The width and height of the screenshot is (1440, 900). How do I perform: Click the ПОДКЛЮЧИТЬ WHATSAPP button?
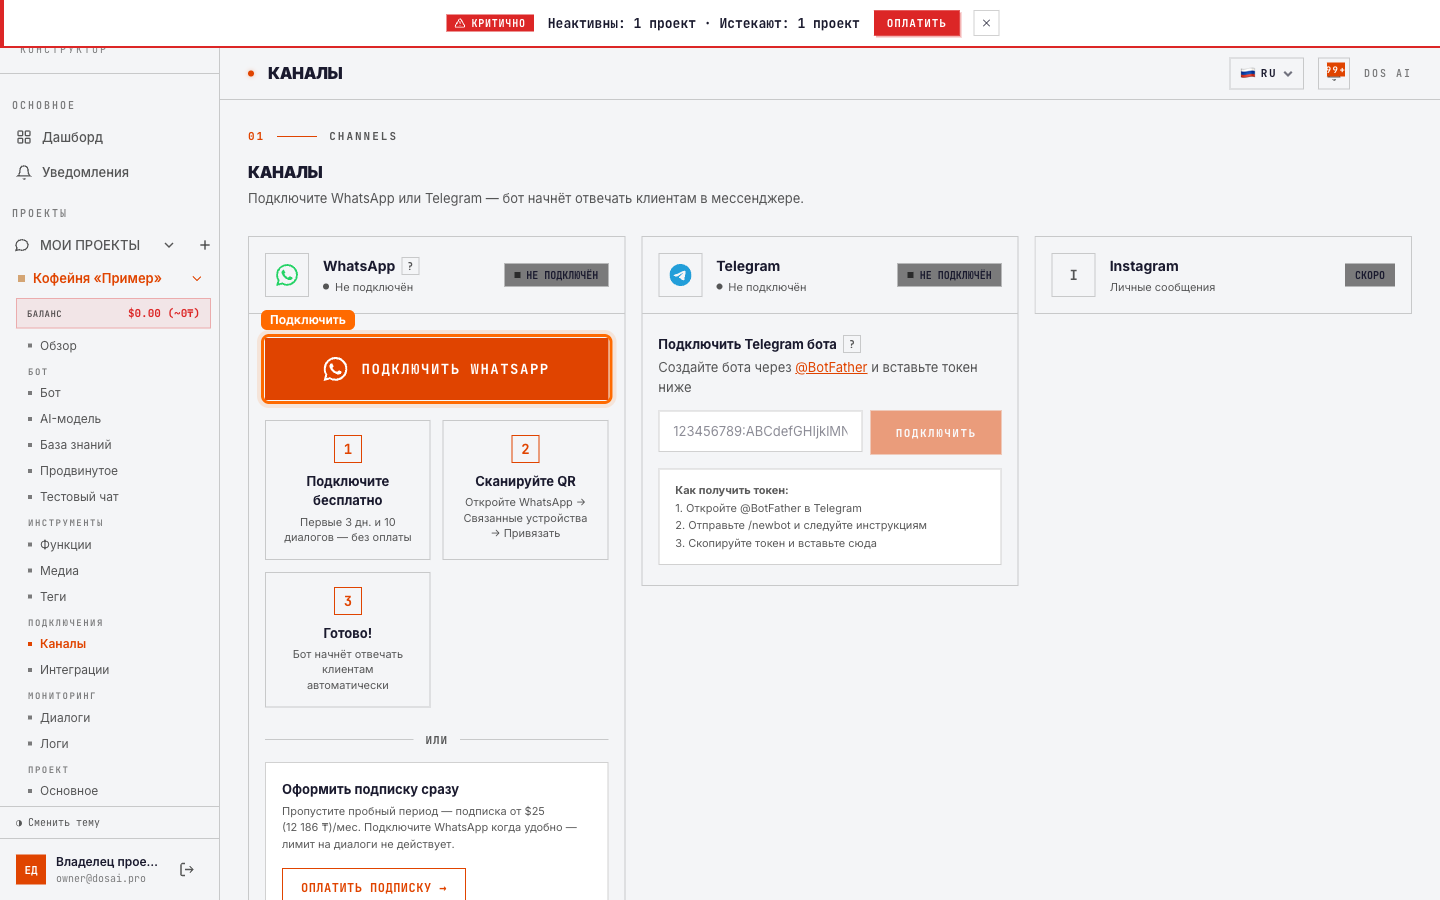pyautogui.click(x=437, y=369)
